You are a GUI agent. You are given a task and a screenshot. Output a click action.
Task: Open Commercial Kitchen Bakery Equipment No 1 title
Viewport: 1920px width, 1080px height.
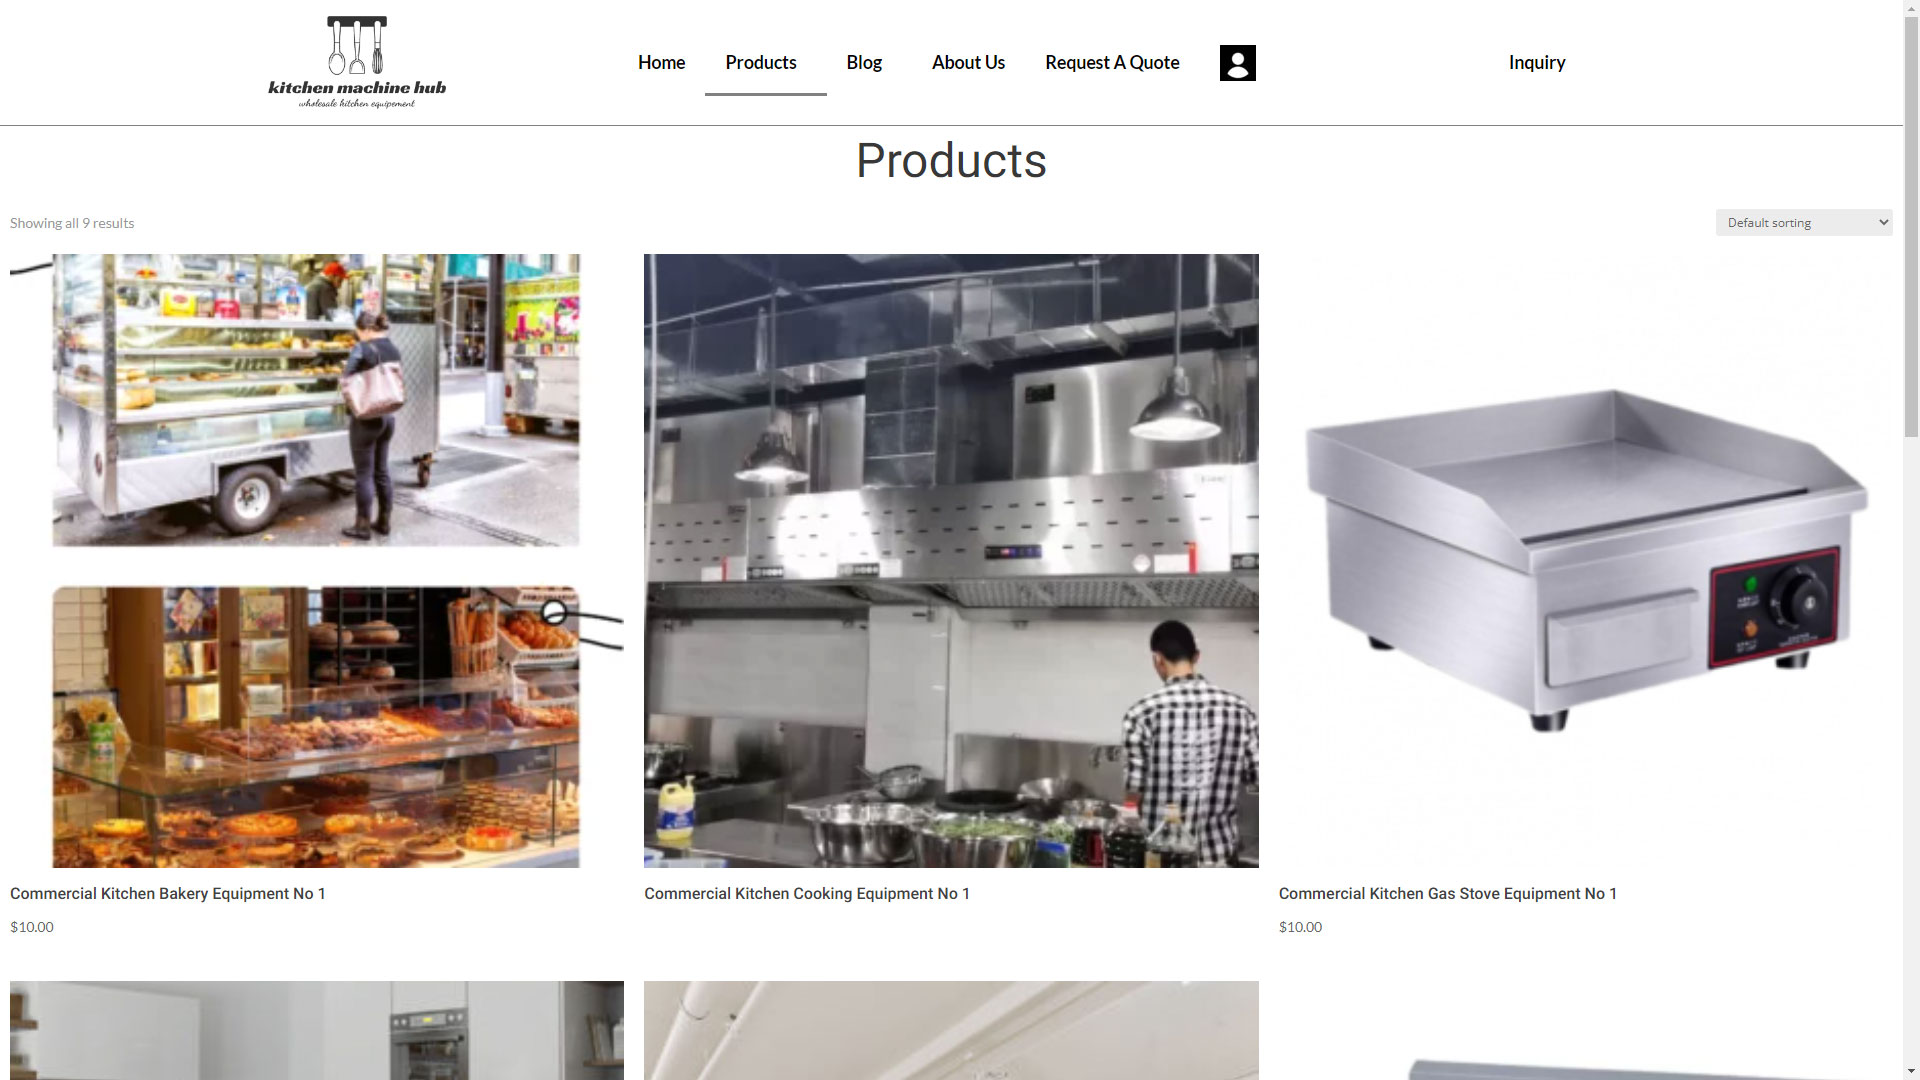[168, 893]
